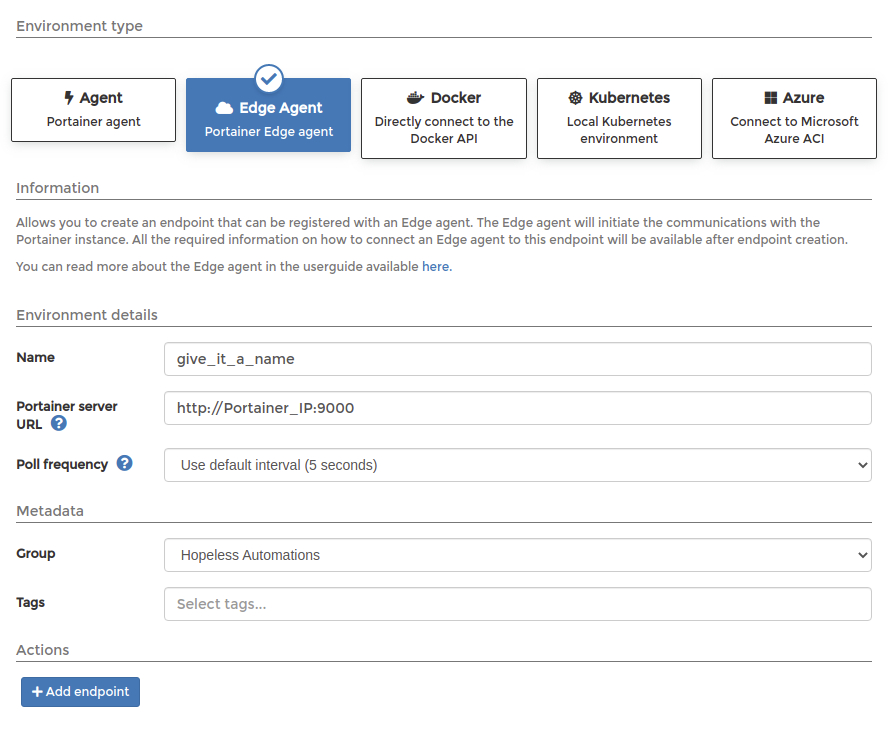Click the Kubernetes wheel icon
The image size is (888, 736).
pyautogui.click(x=575, y=98)
